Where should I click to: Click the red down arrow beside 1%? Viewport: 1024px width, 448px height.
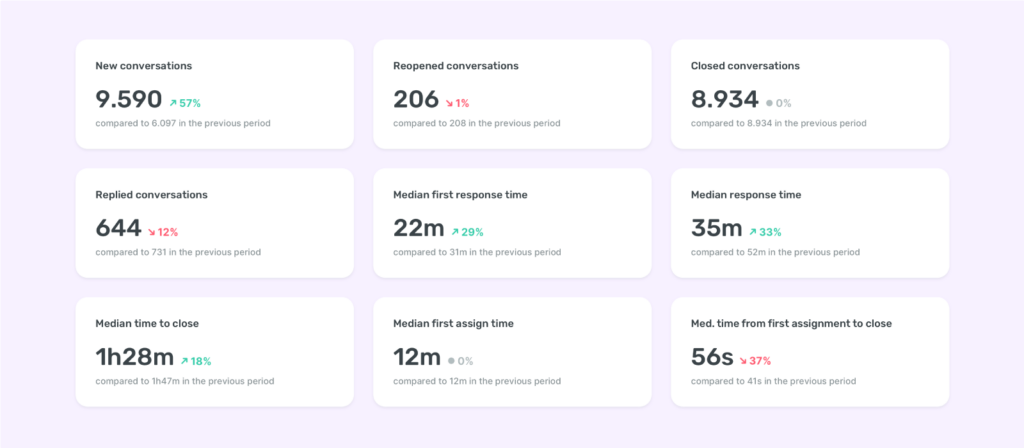(x=449, y=103)
